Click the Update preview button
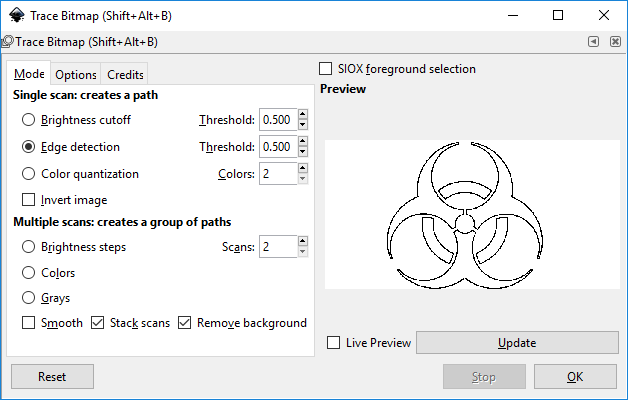 (517, 343)
